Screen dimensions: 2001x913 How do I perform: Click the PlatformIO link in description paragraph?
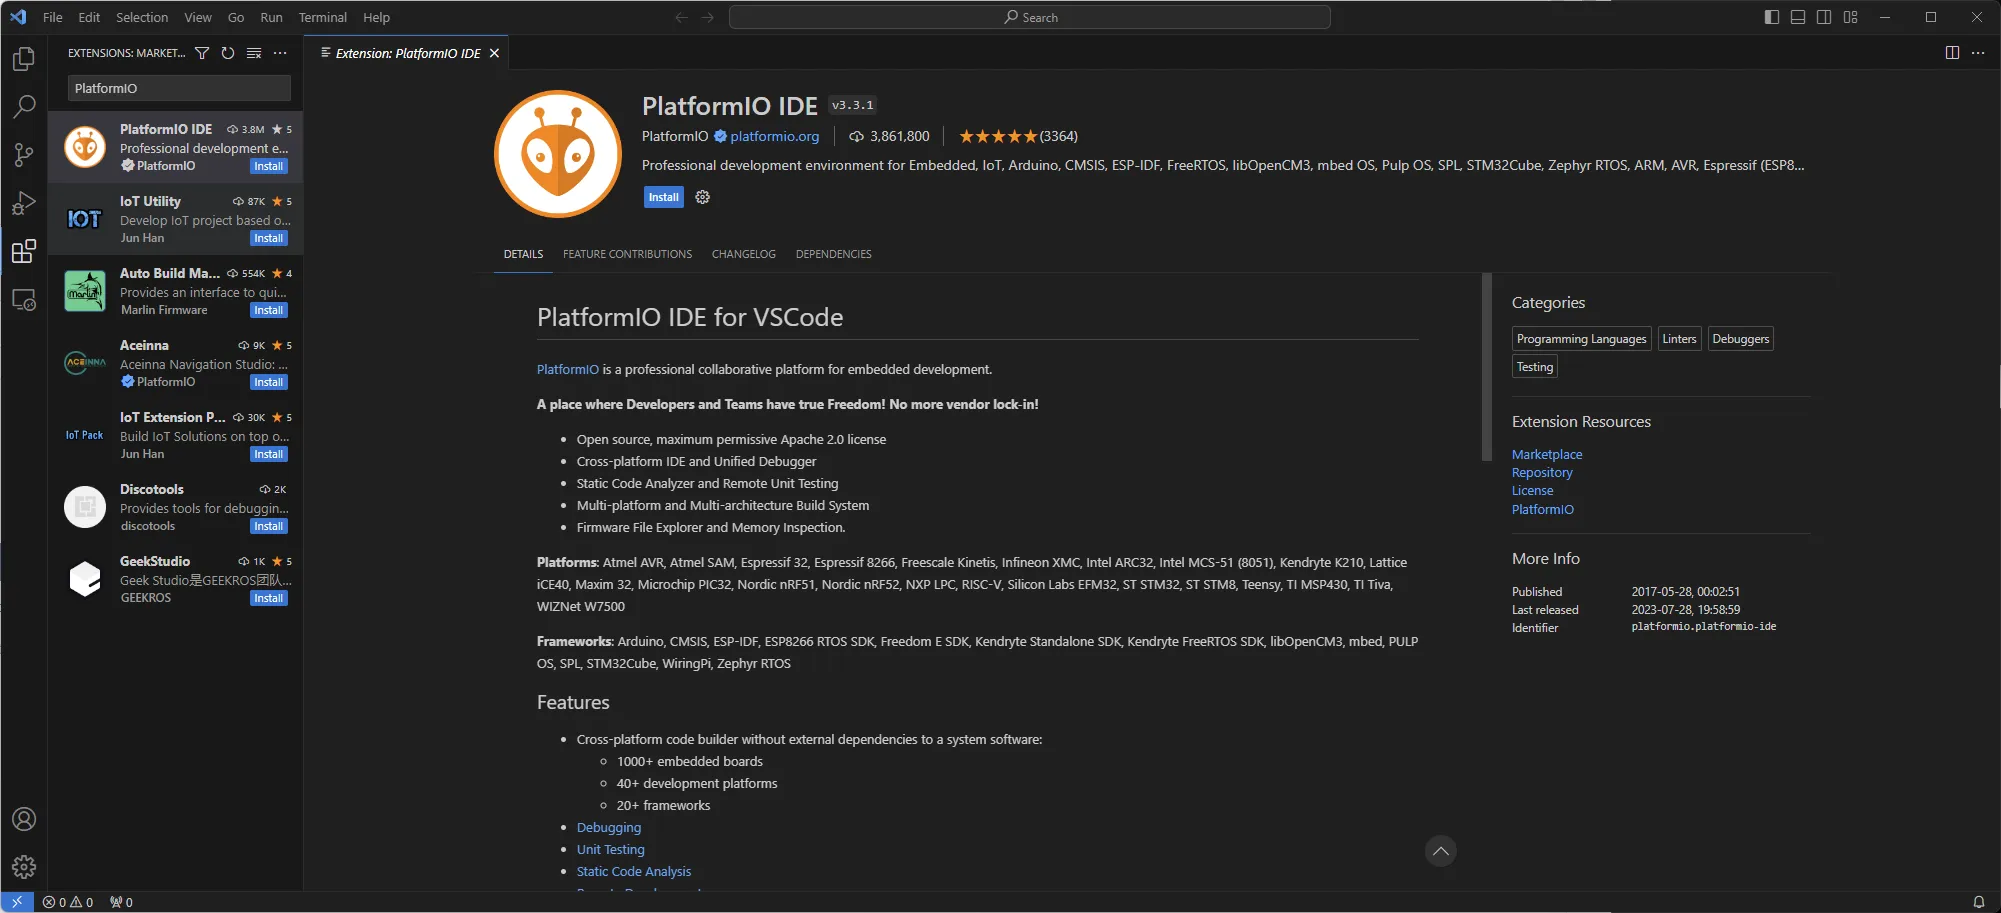(x=567, y=369)
